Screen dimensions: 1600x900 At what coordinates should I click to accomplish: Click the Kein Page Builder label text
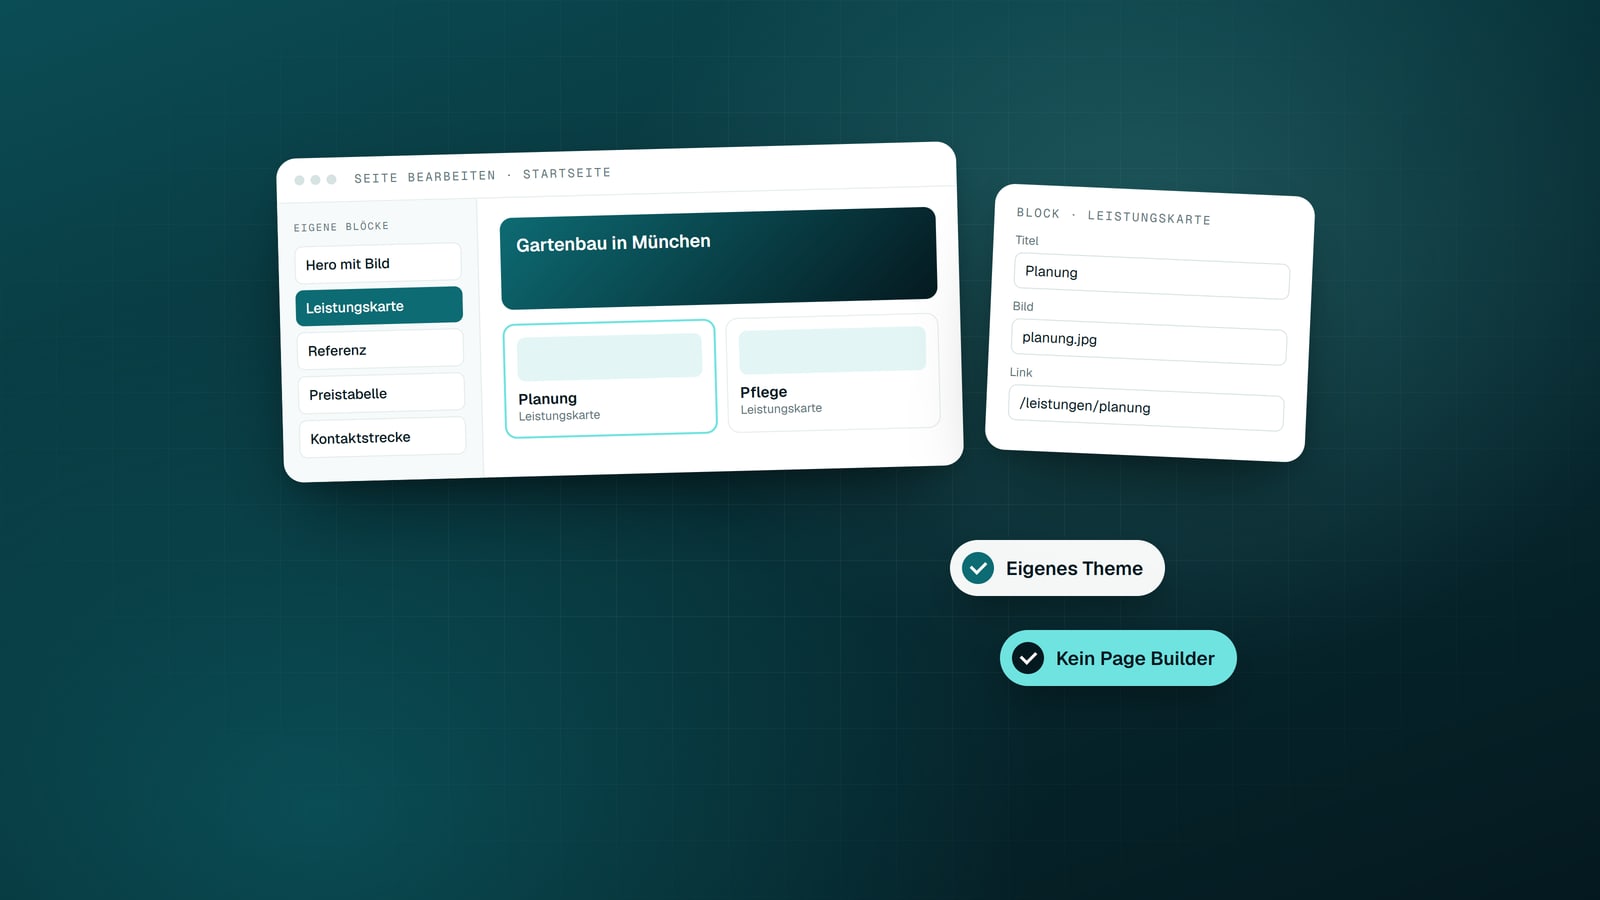(x=1135, y=658)
